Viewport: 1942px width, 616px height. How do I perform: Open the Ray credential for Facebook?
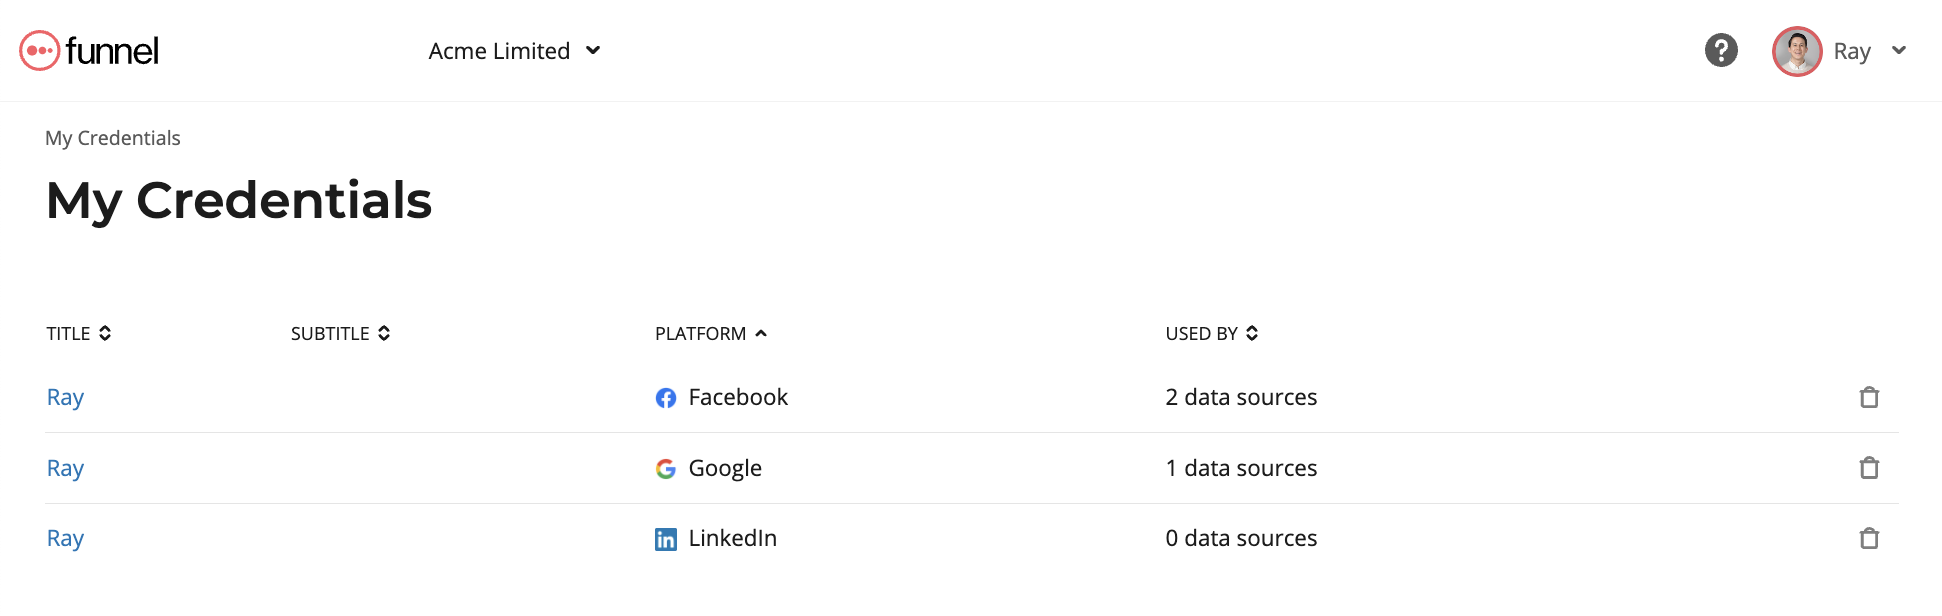(x=65, y=398)
